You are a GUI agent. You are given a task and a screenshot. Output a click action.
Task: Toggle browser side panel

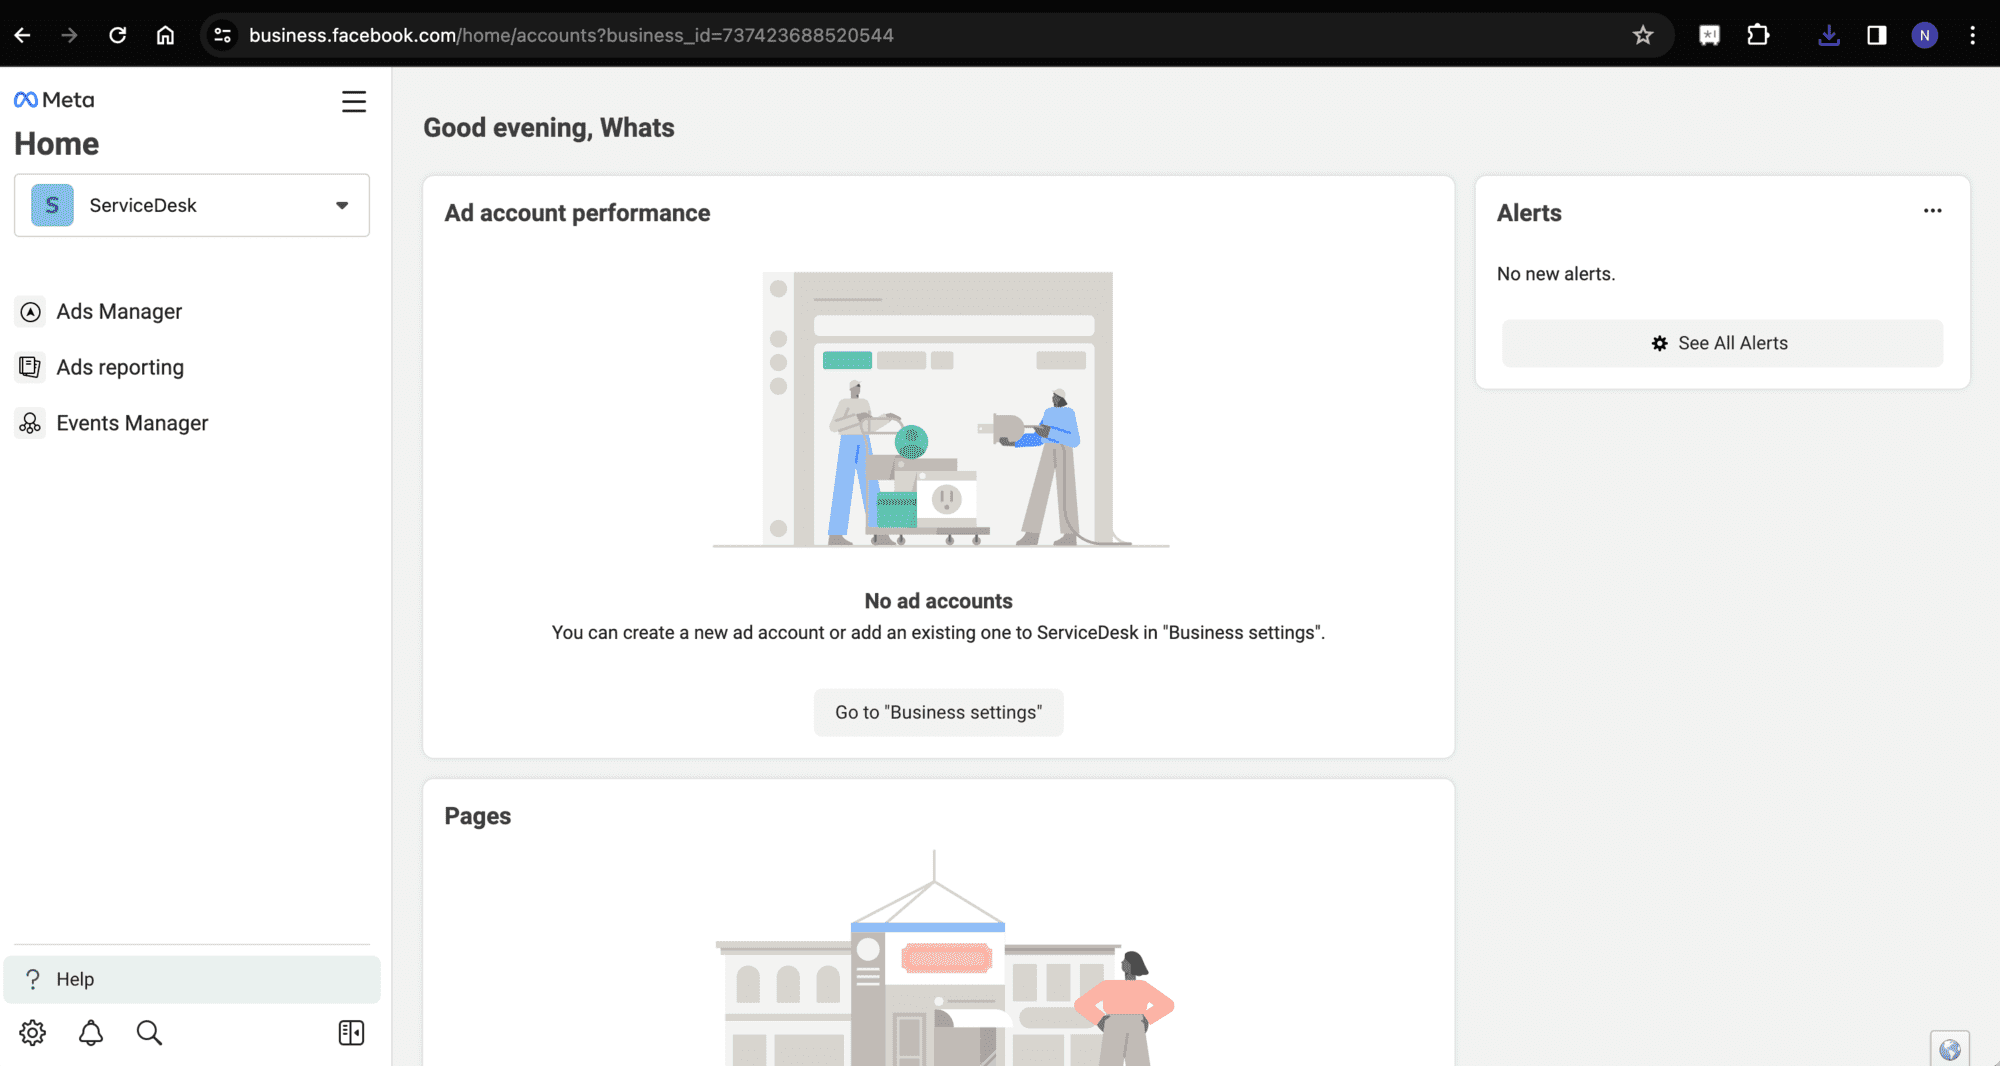(x=1877, y=36)
